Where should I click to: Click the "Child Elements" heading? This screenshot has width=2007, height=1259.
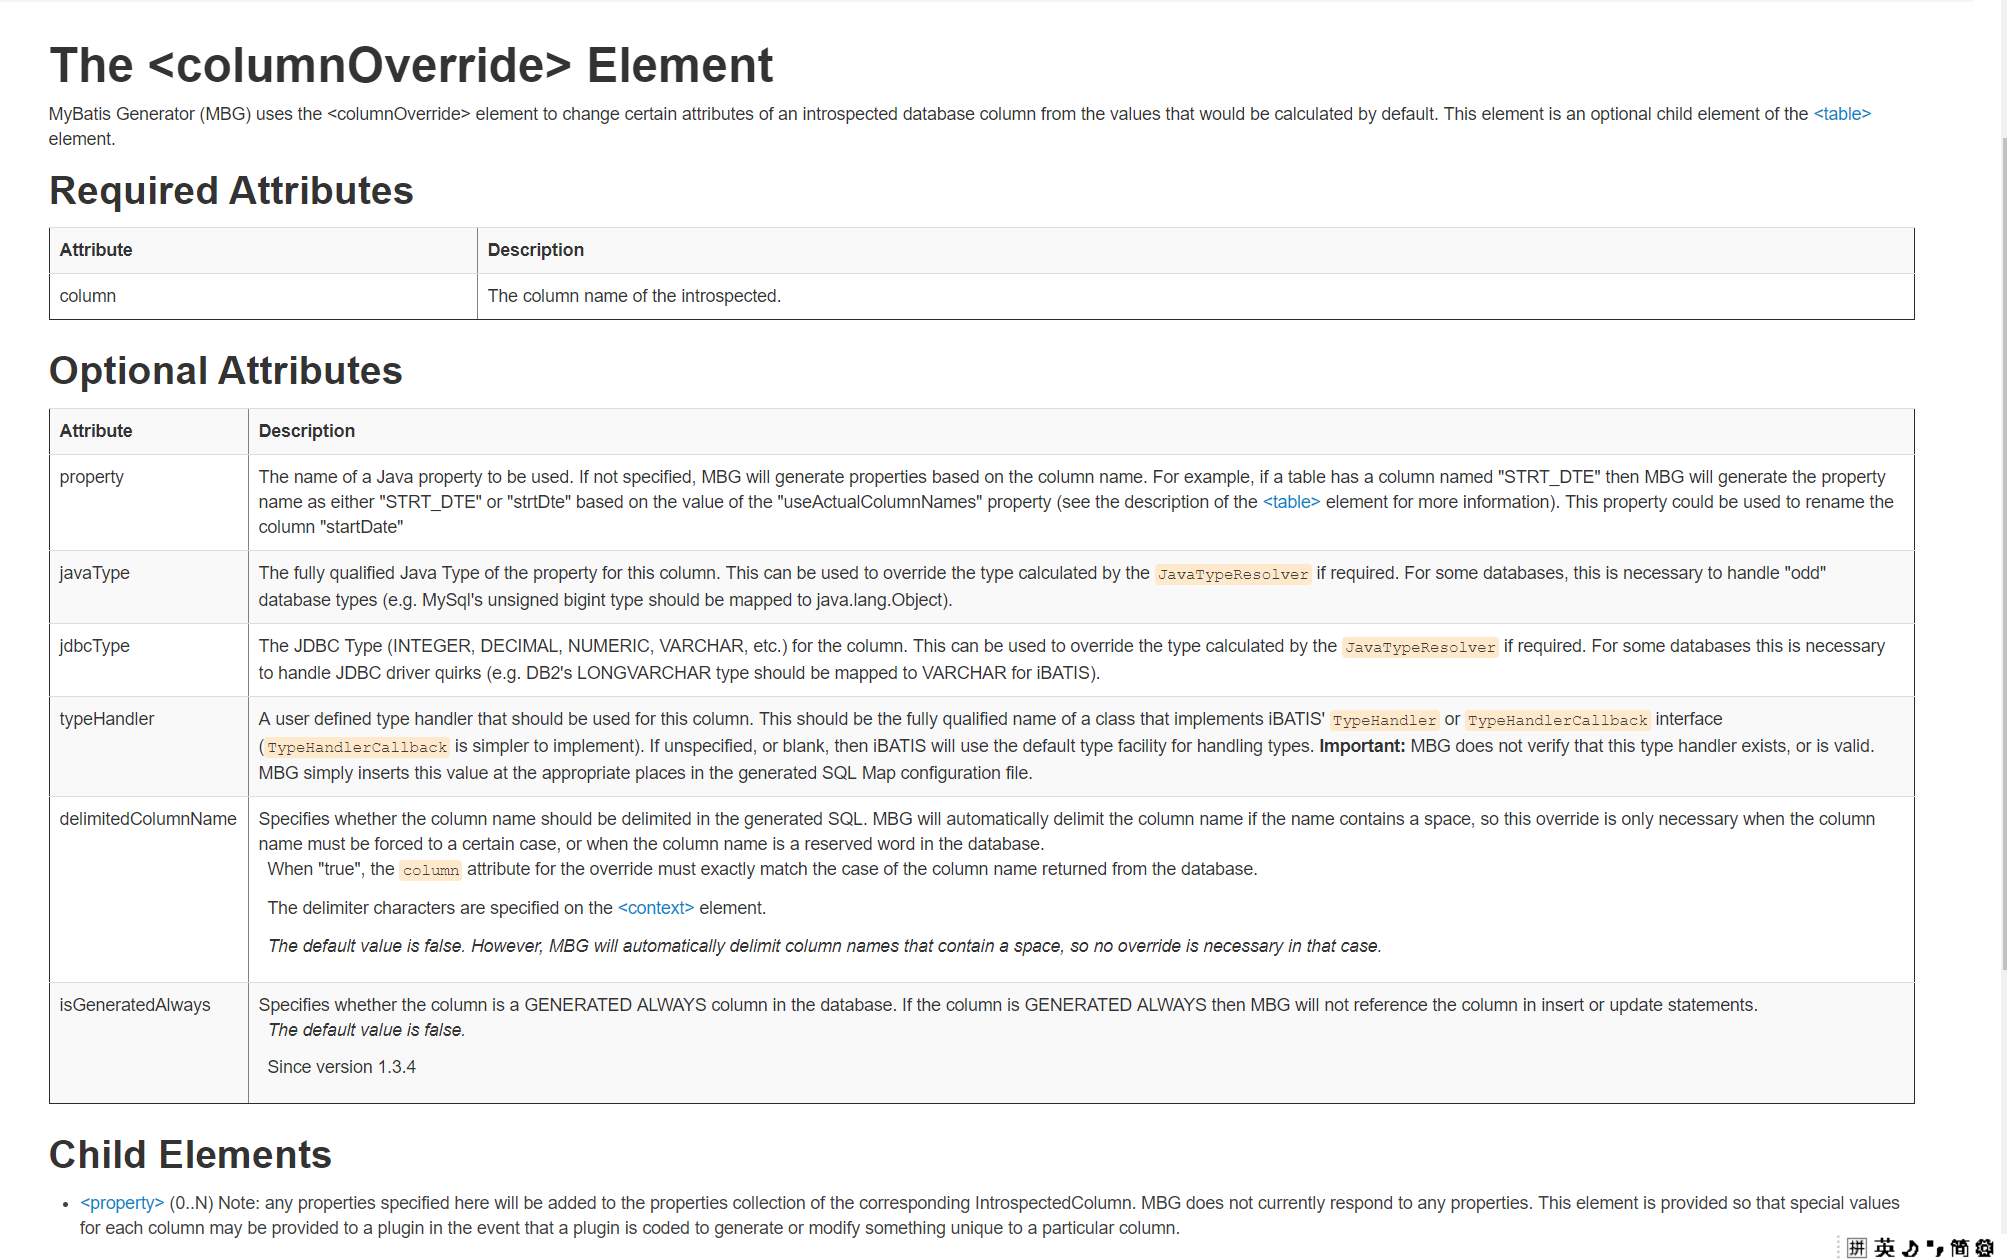[190, 1155]
